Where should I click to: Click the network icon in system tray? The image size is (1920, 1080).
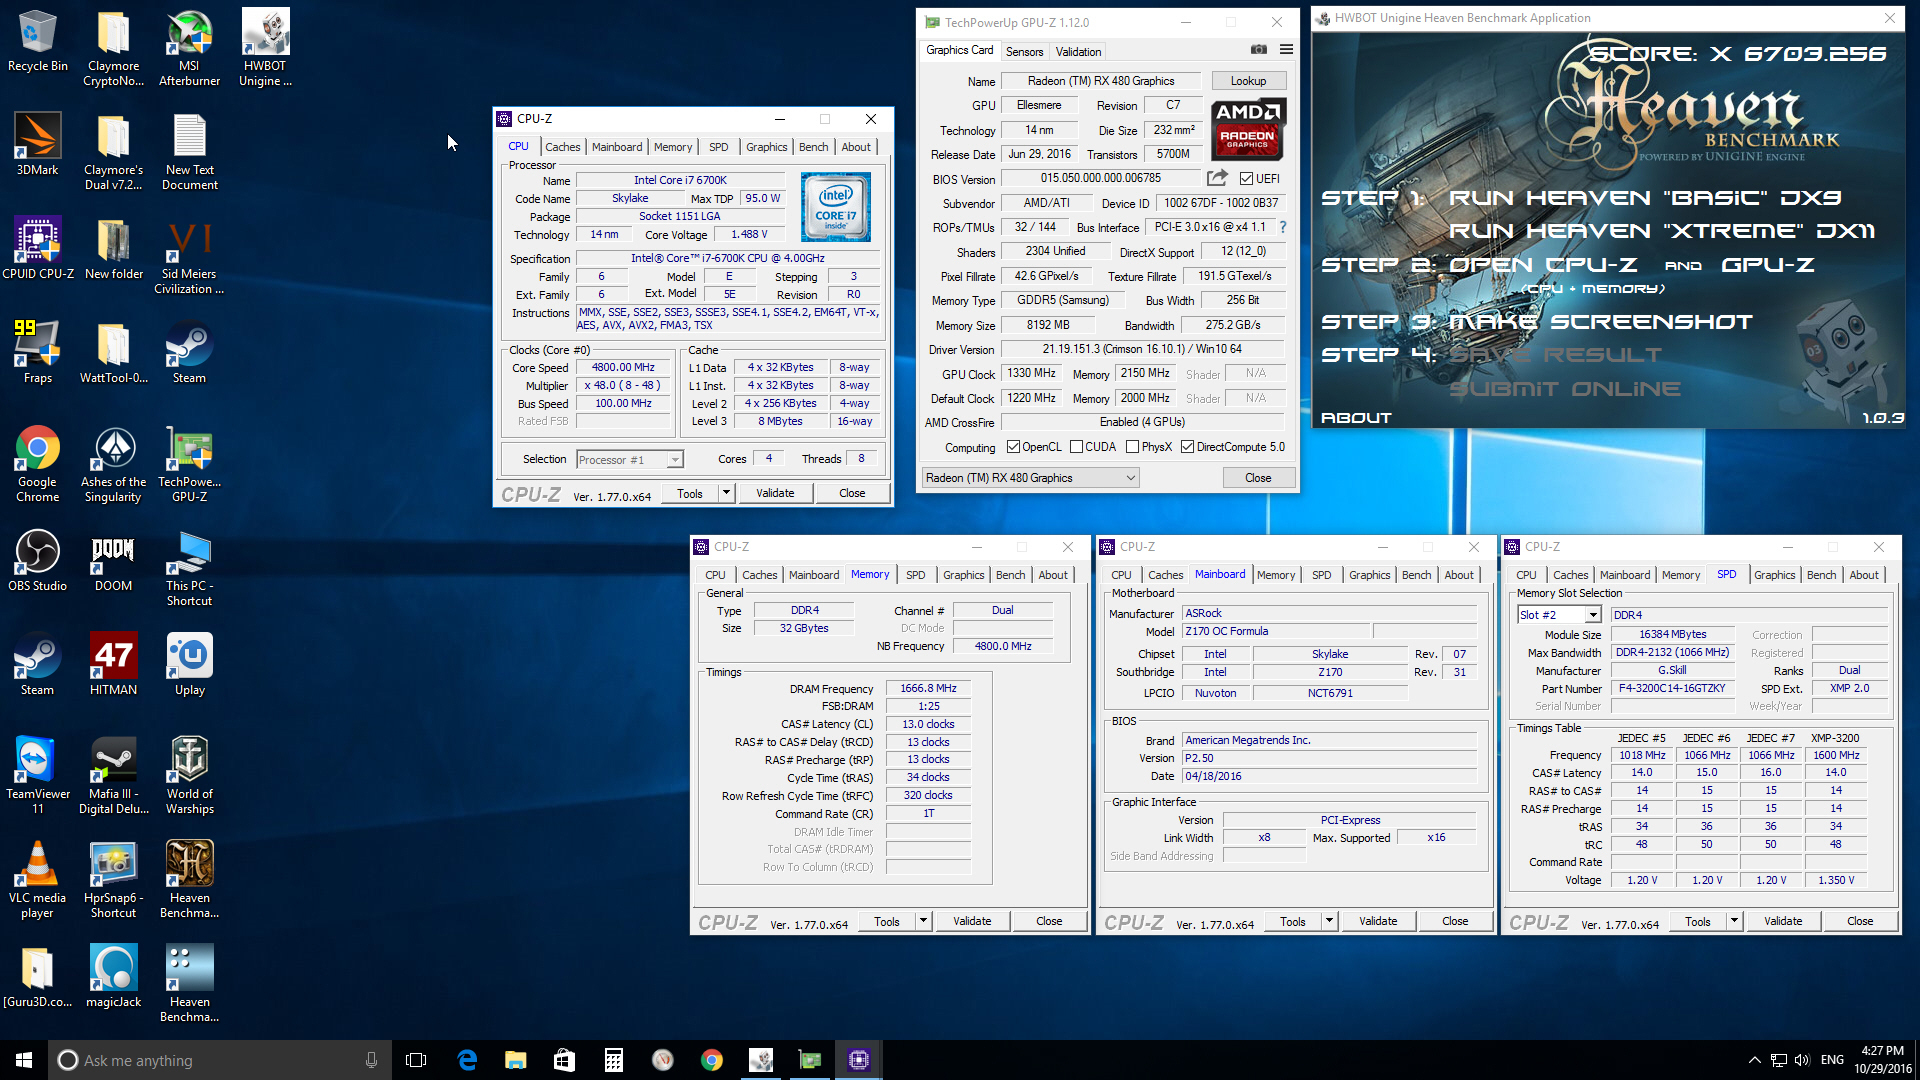(x=1779, y=1060)
